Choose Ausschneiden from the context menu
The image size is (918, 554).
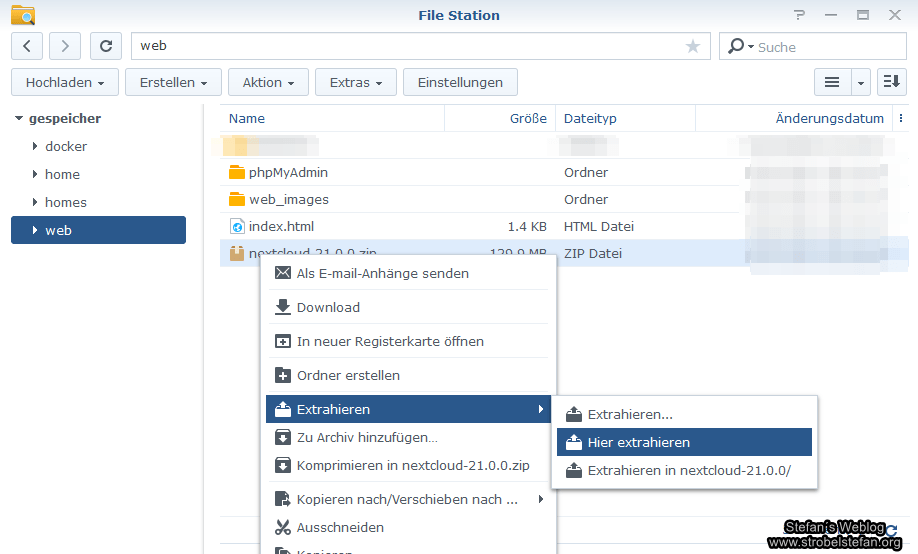(408, 527)
